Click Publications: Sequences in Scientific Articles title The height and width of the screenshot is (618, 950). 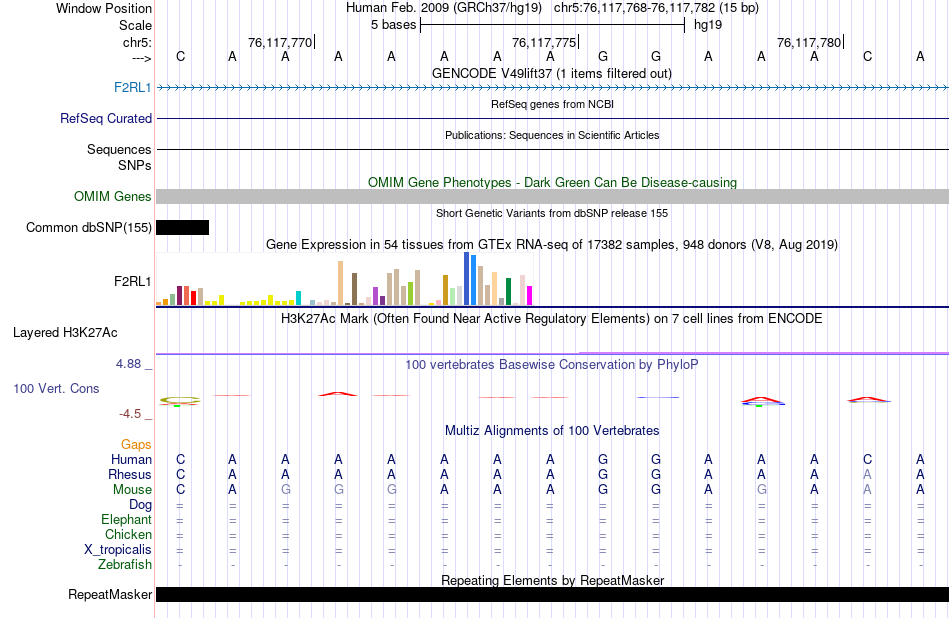(x=552, y=135)
